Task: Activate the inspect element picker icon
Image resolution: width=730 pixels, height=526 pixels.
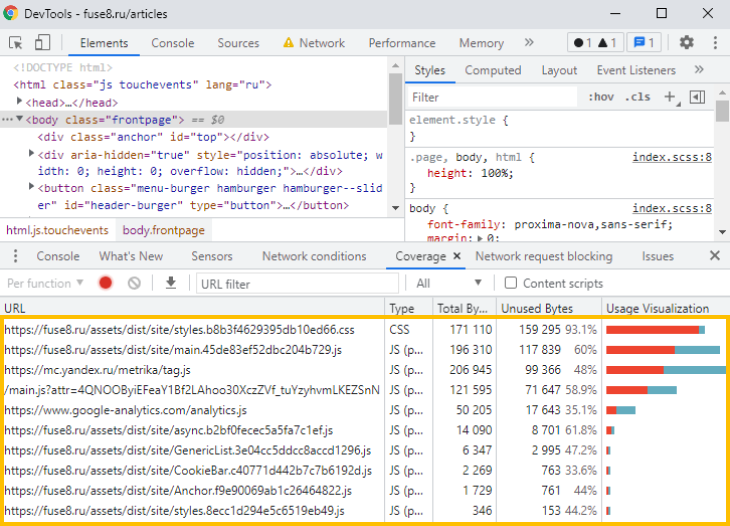Action: pyautogui.click(x=16, y=43)
